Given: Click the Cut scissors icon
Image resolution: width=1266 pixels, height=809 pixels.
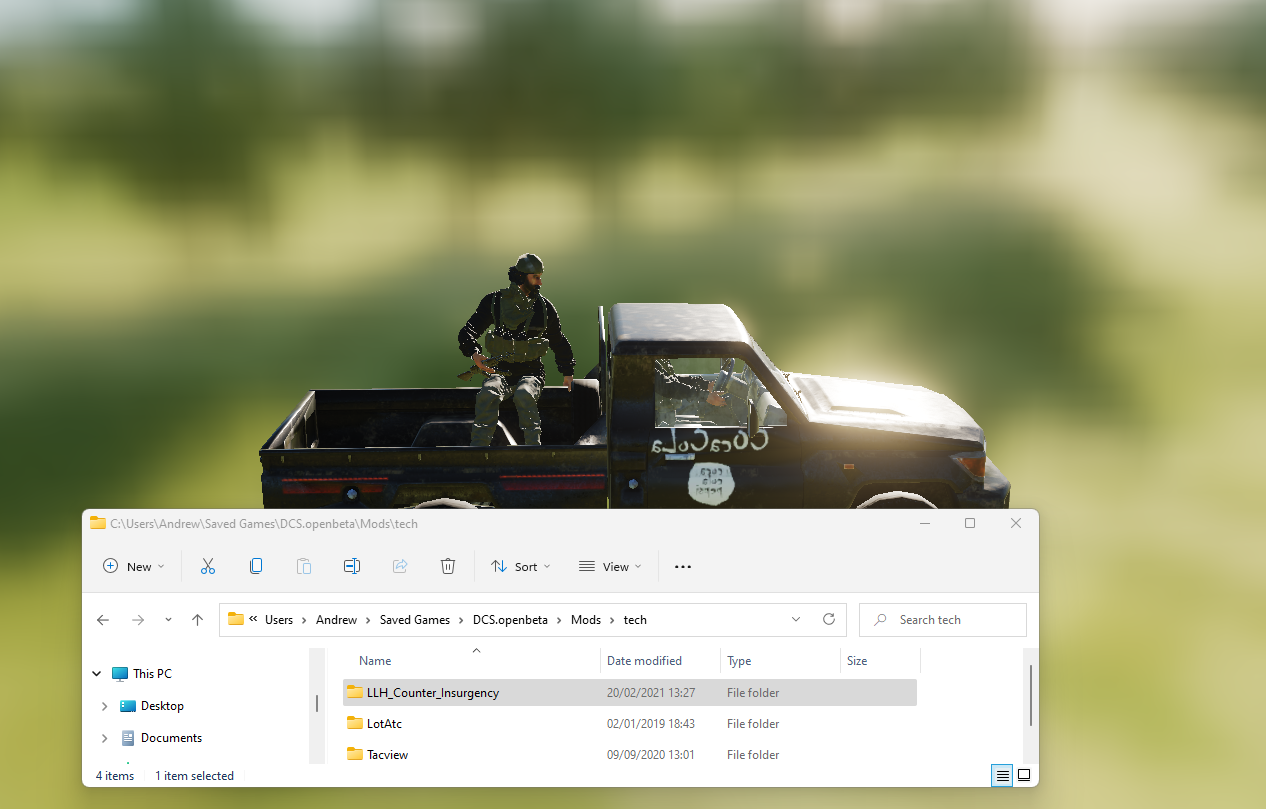Looking at the screenshot, I should (208, 566).
